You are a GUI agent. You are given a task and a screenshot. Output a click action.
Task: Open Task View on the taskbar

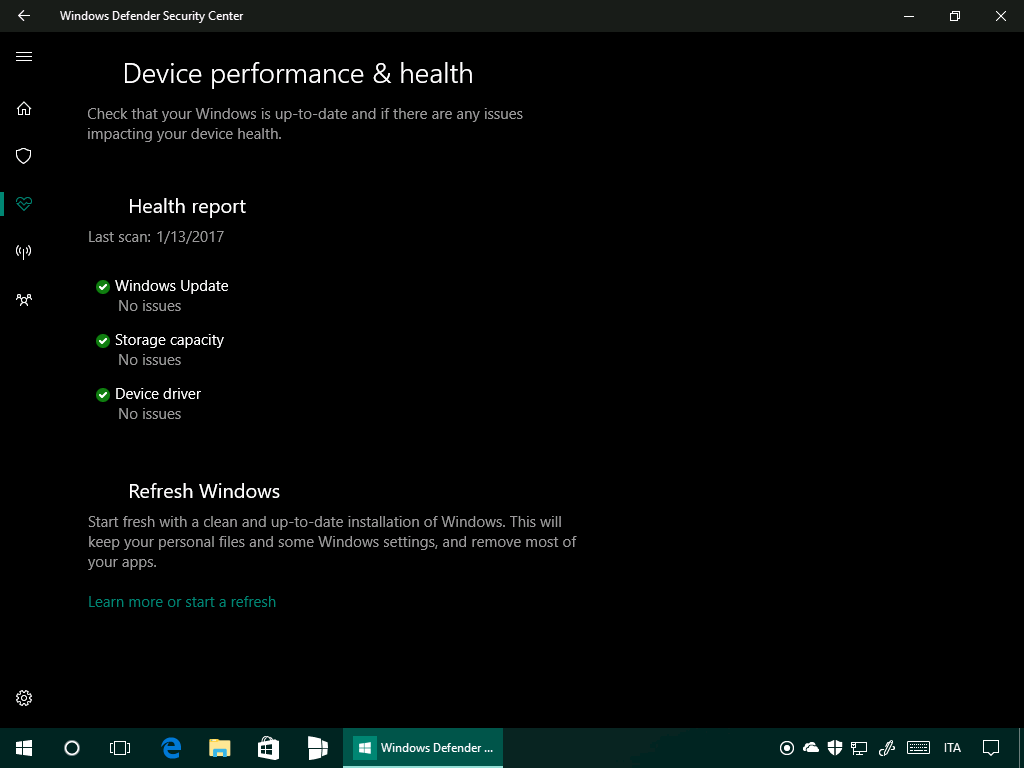[x=120, y=748]
